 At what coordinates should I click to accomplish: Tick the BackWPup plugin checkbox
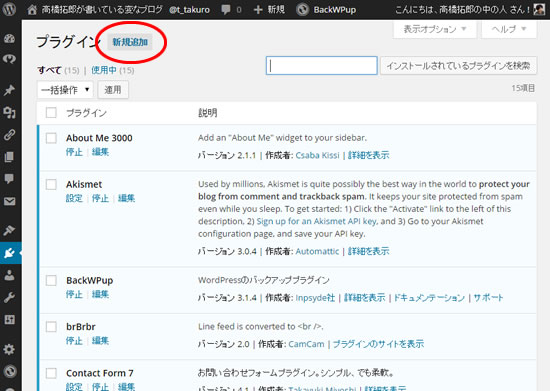51,280
